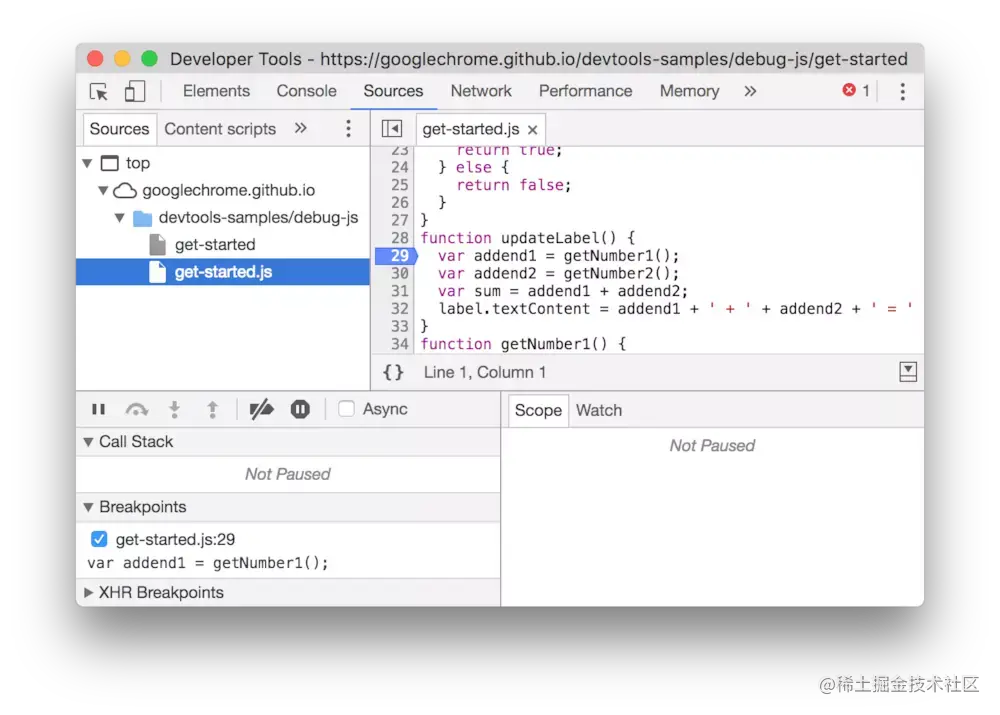Toggle the console drawer icon in the editor status bar

908,372
